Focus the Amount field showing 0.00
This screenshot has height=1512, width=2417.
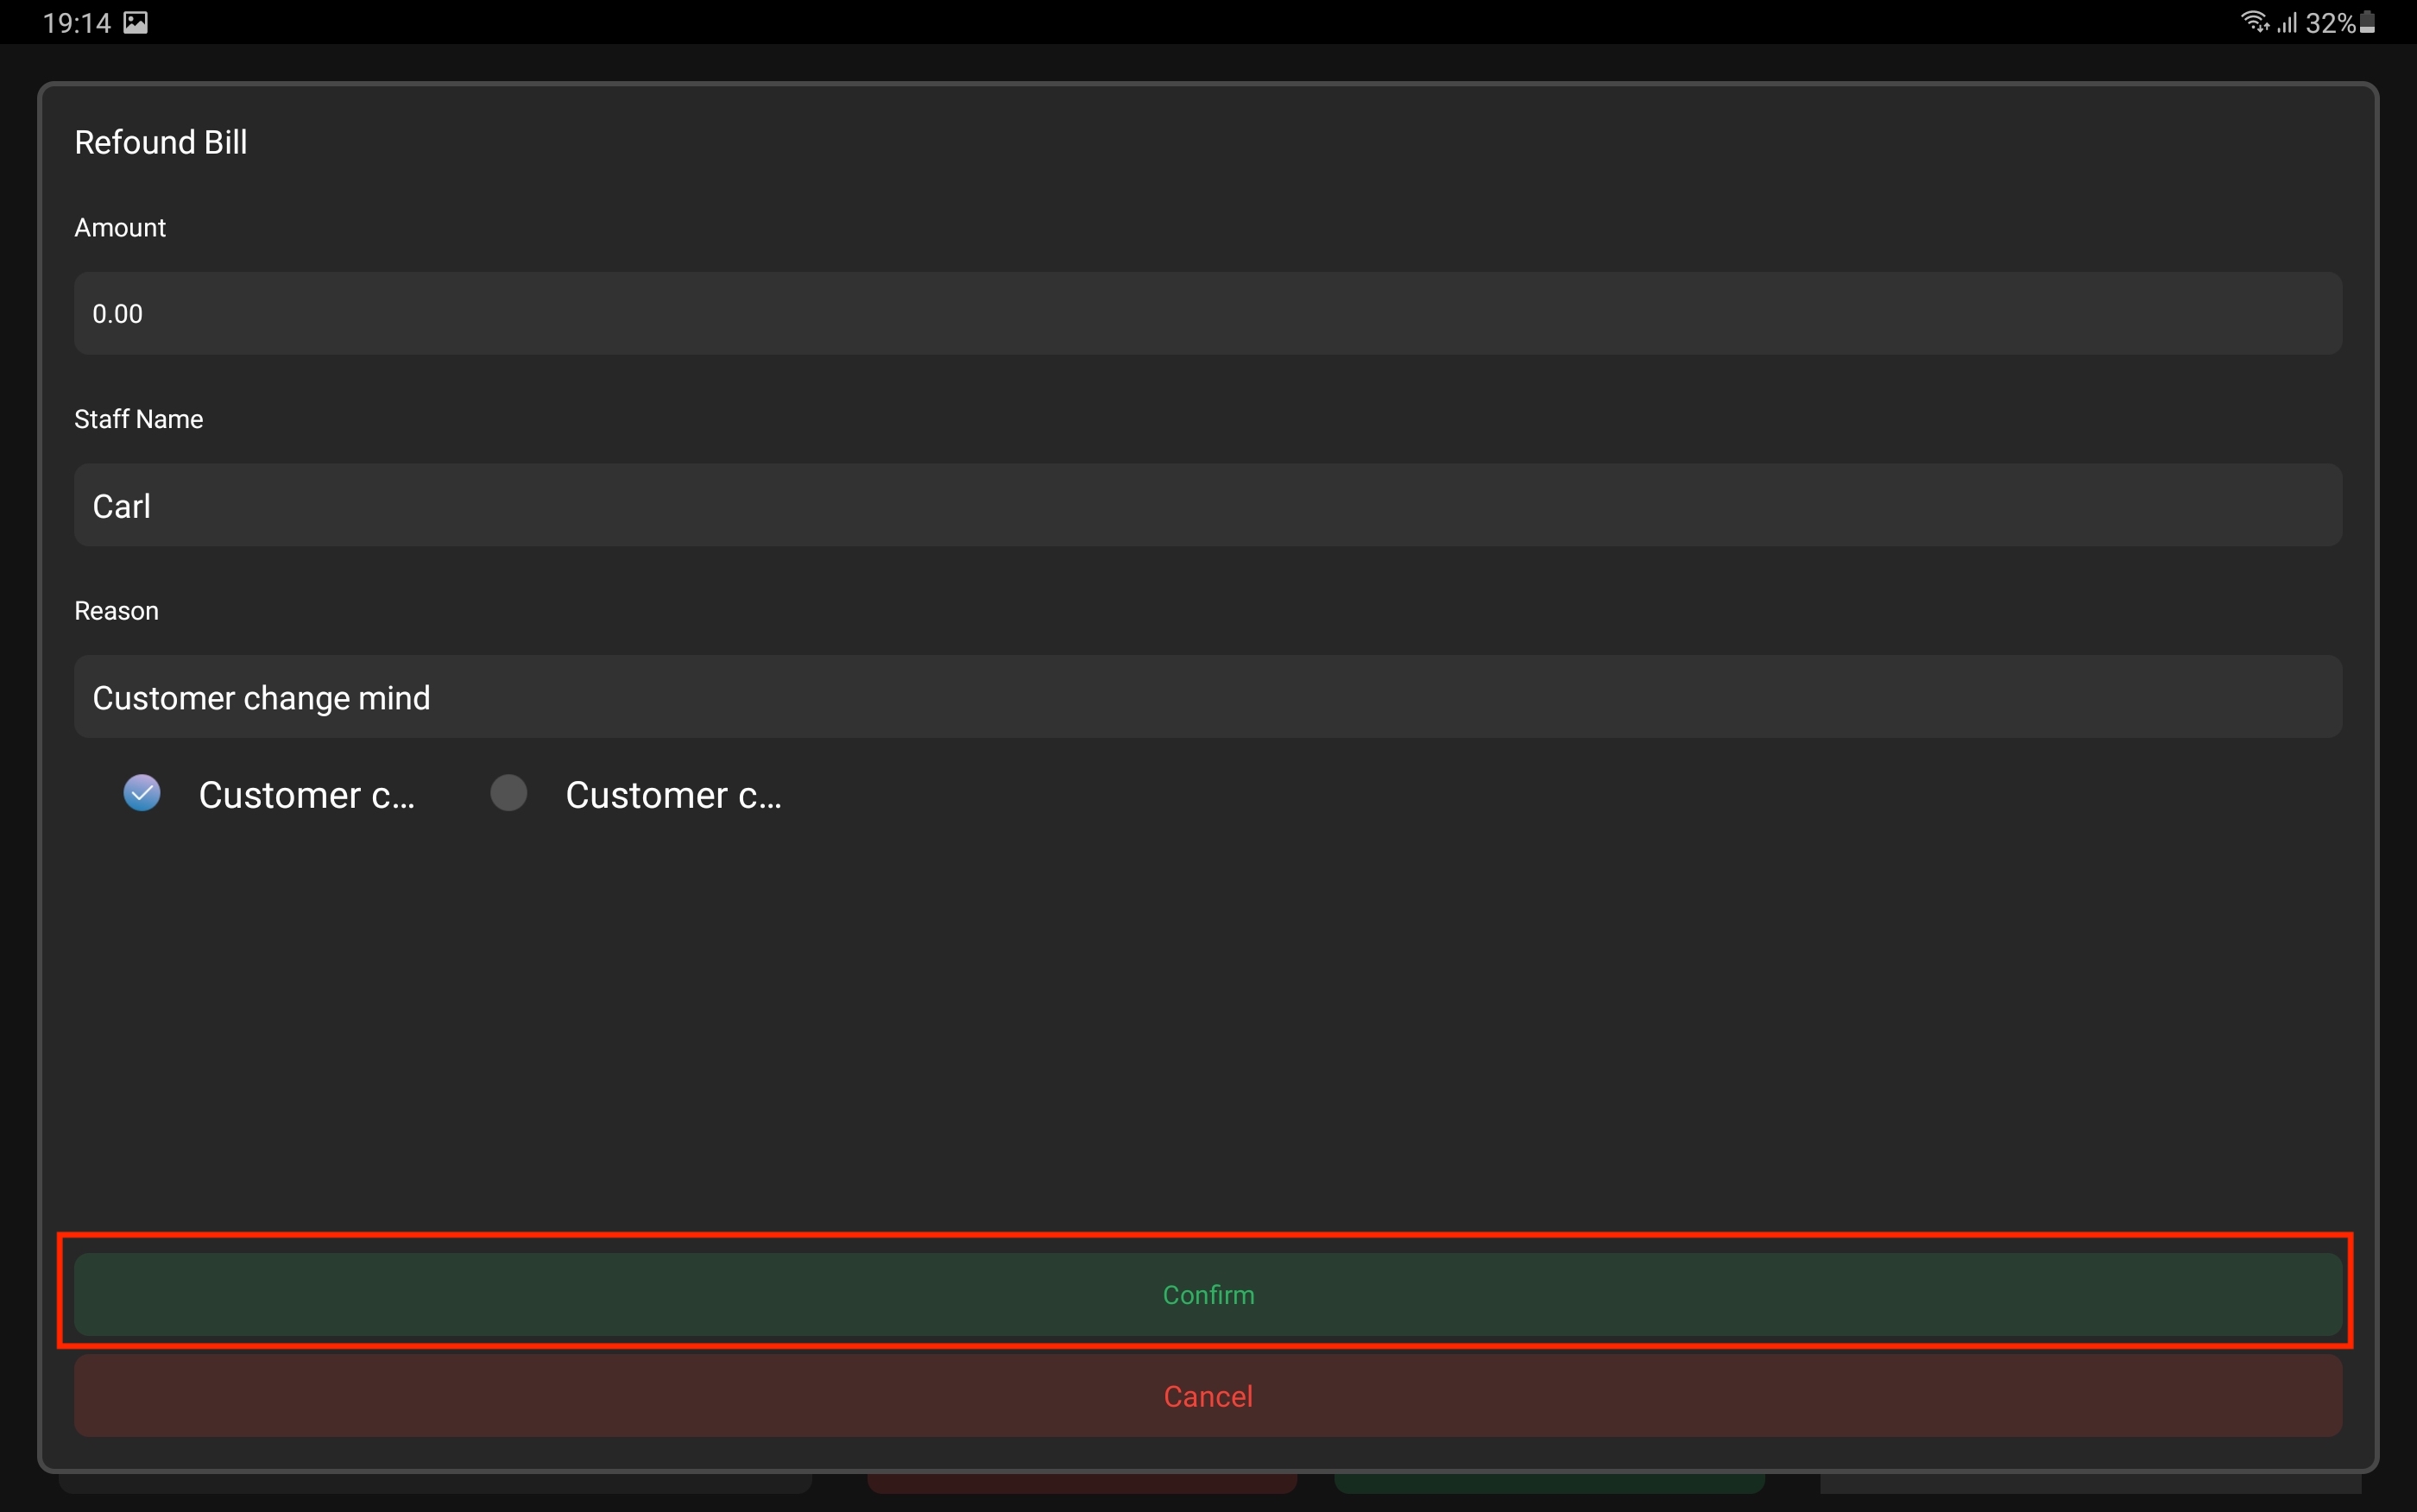(x=1207, y=313)
